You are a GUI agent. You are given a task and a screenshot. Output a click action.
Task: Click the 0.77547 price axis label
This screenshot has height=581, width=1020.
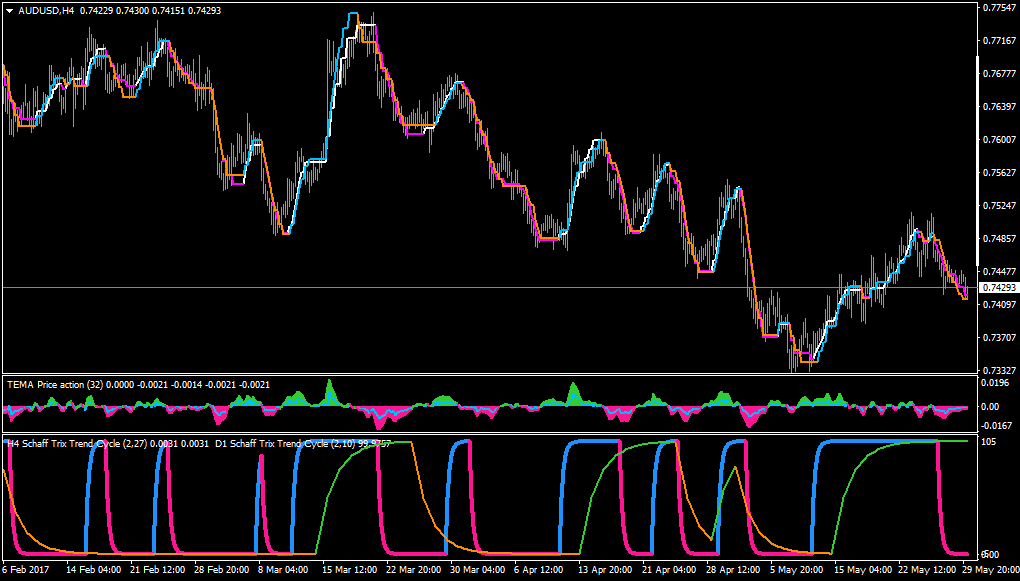(999, 8)
